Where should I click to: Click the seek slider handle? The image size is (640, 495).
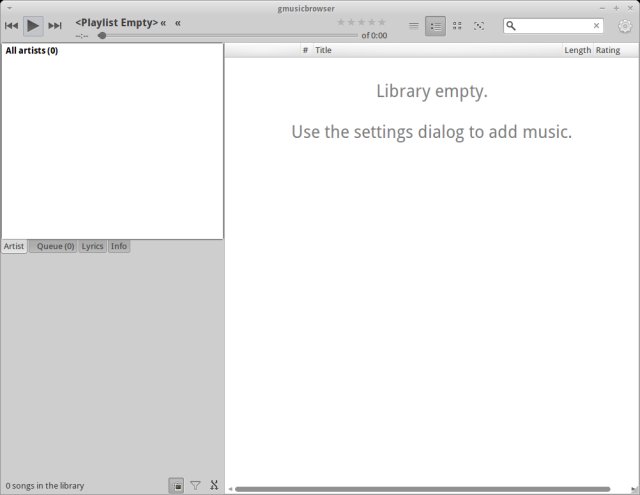[x=102, y=36]
